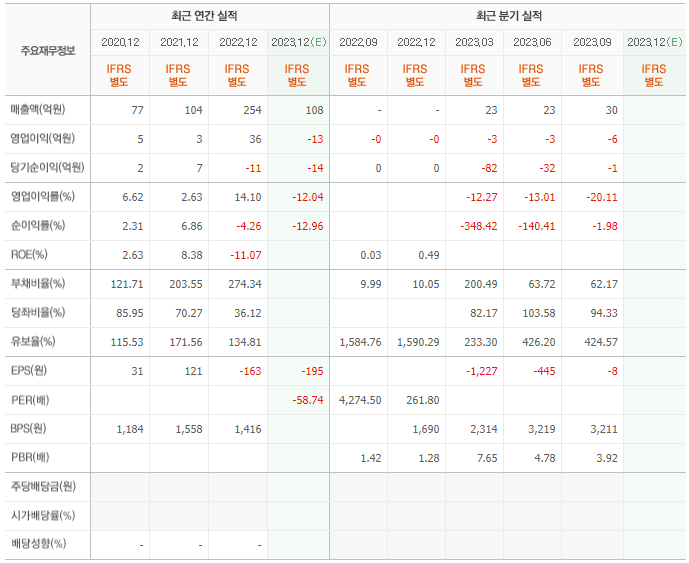689x563 pixels.
Task: Click revenue value 254 for 2022.12
Action: (252, 110)
